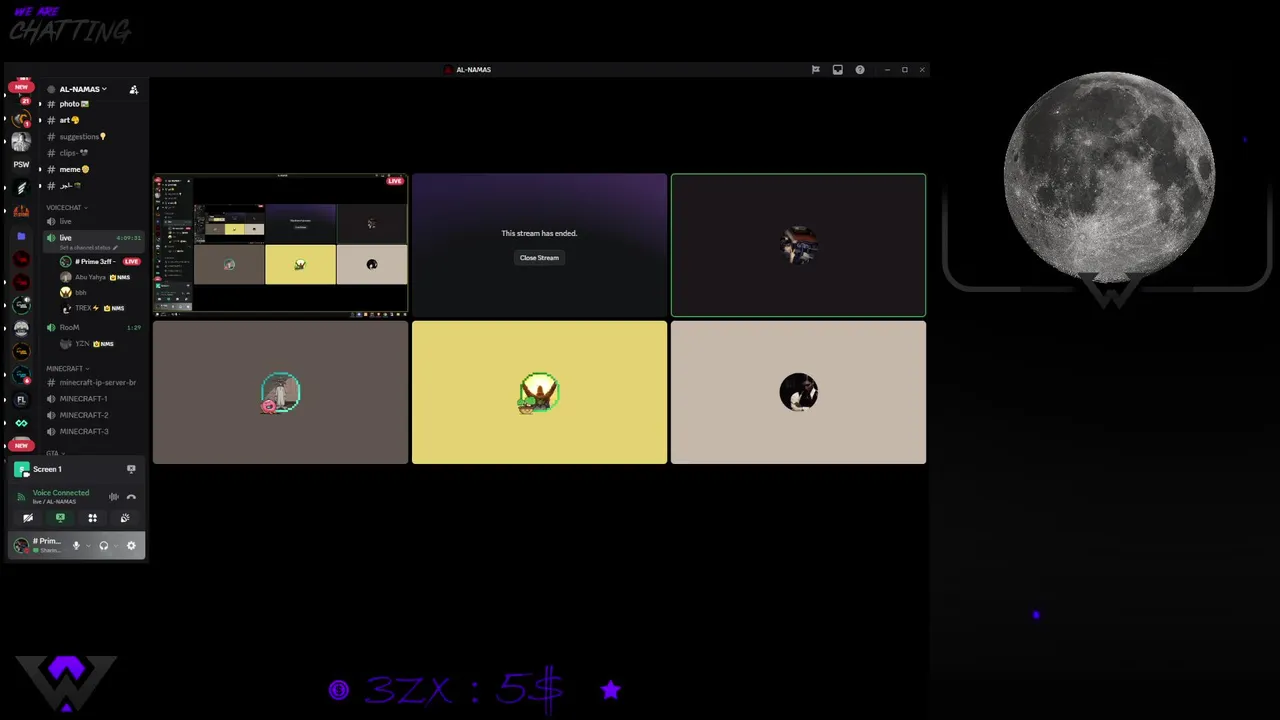Click the lower NEW badge in server list
1280x720 pixels.
[21, 446]
